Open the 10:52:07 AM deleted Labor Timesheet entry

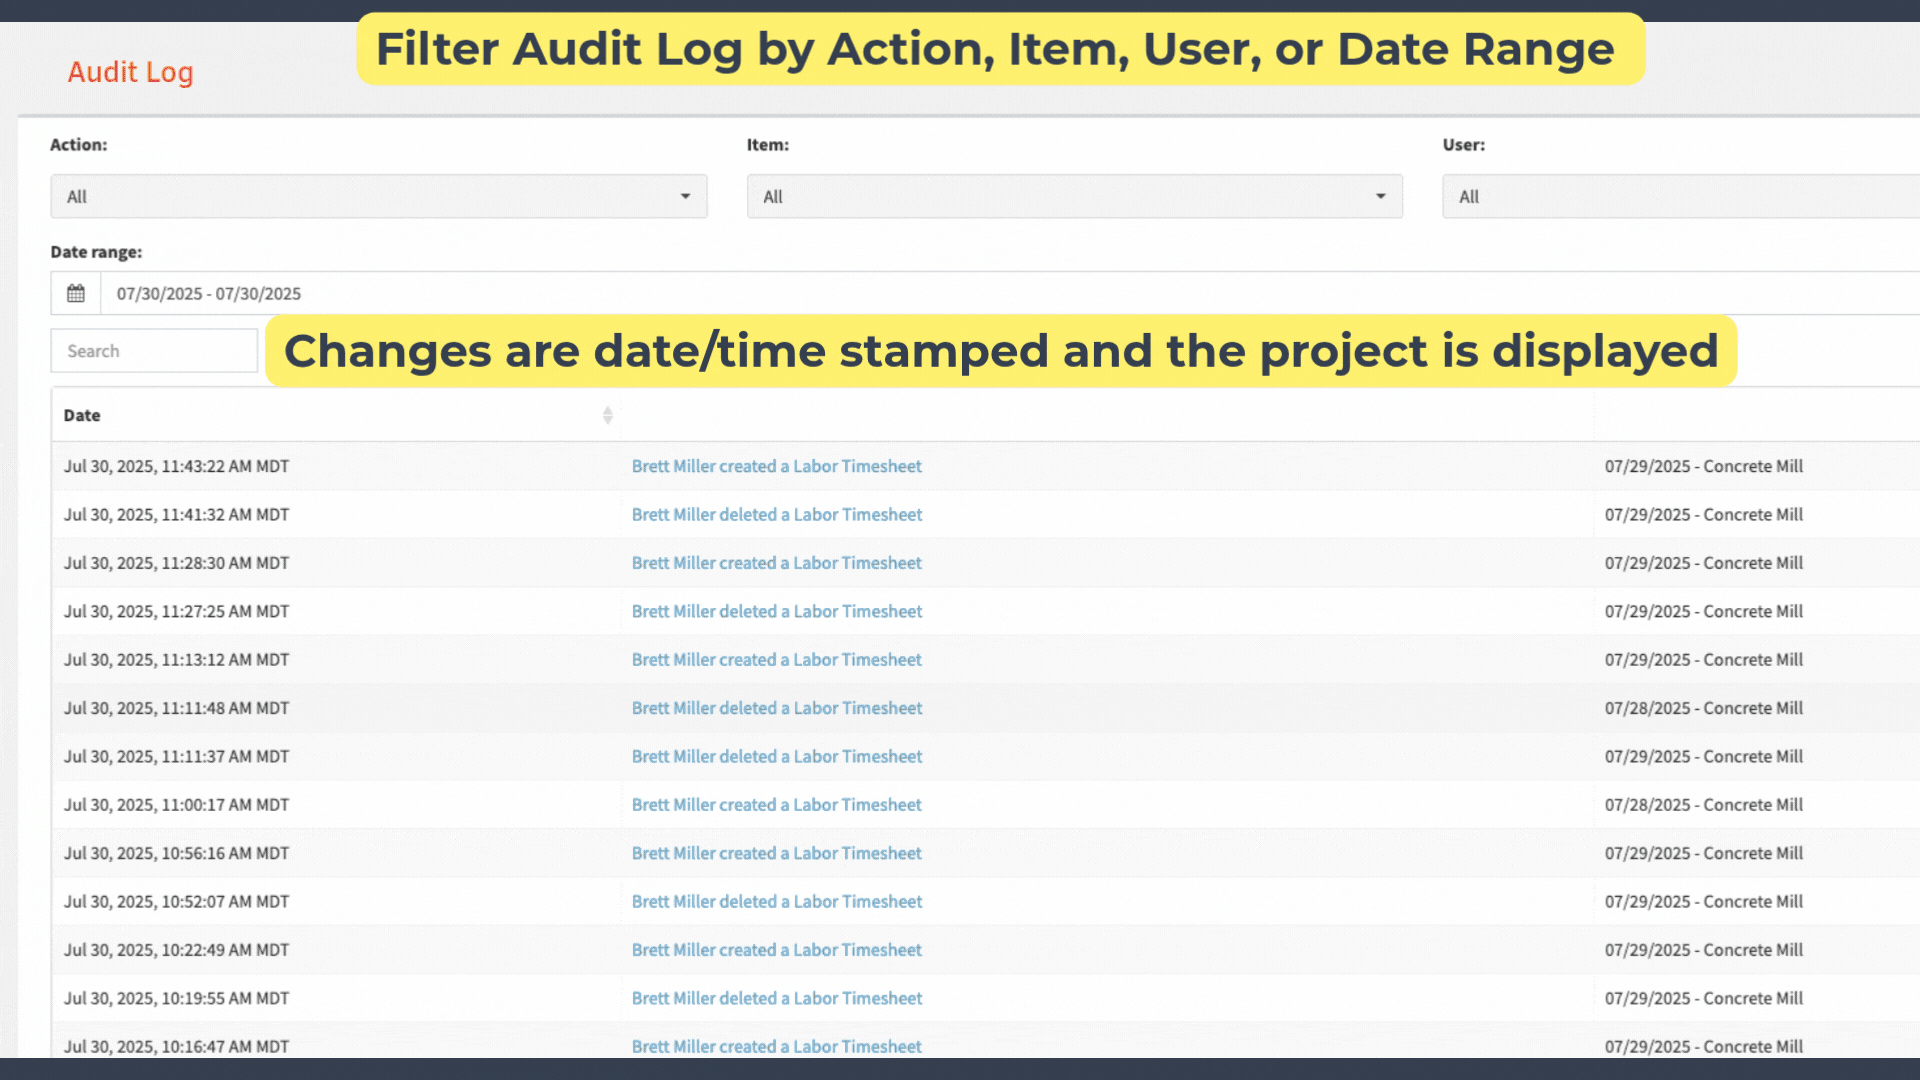coord(776,902)
